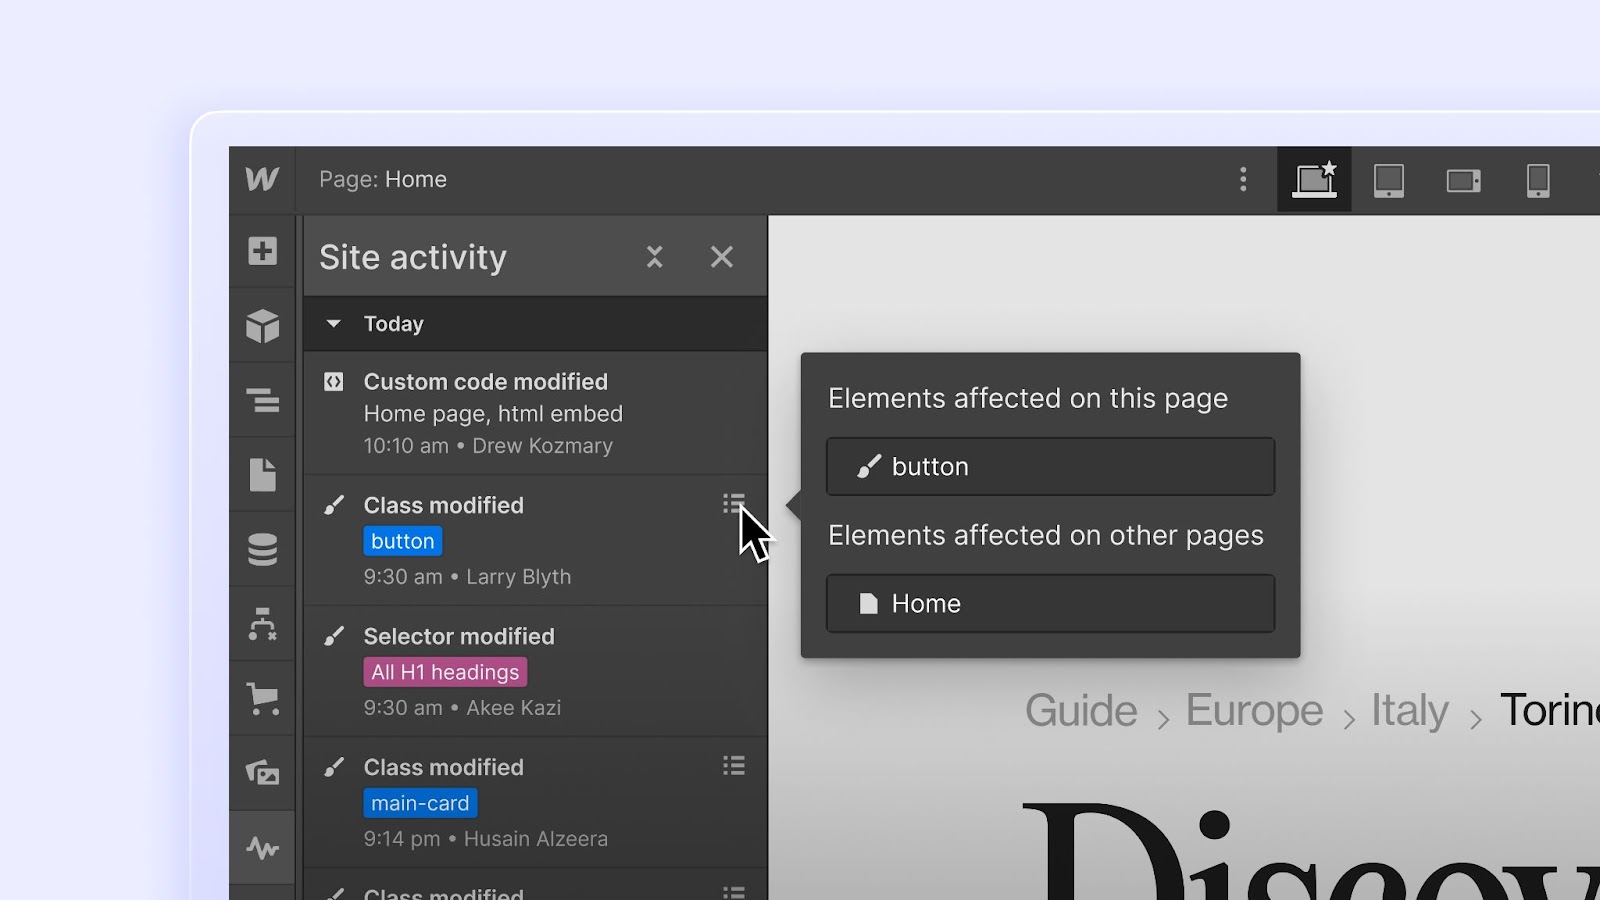Switch to tablet breakpoint
This screenshot has width=1600, height=900.
pyautogui.click(x=1389, y=180)
